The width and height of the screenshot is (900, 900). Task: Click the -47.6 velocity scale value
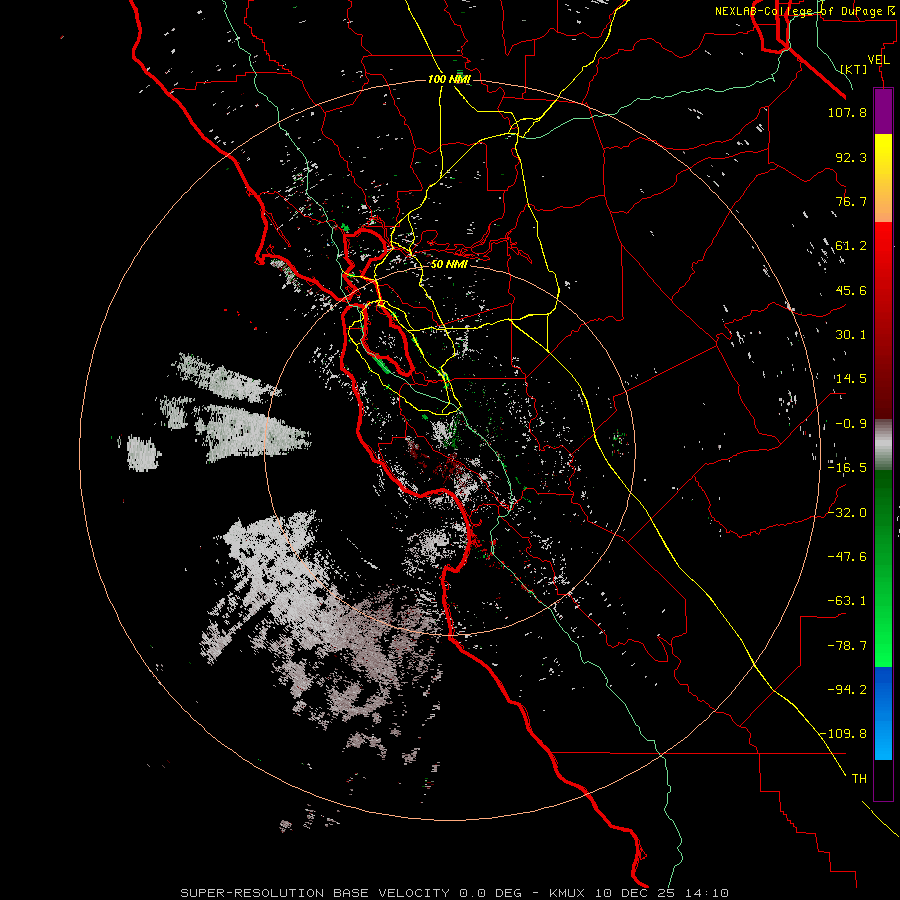[847, 557]
